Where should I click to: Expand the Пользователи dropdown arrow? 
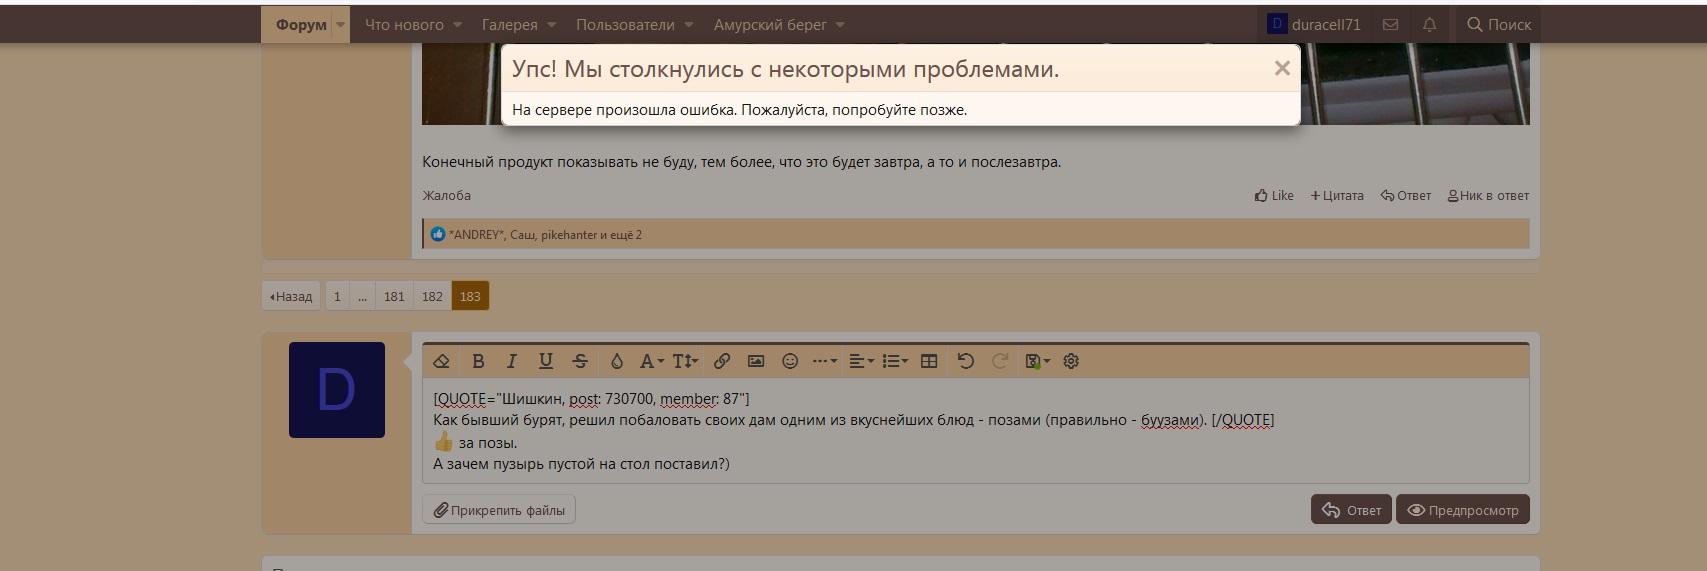click(689, 25)
